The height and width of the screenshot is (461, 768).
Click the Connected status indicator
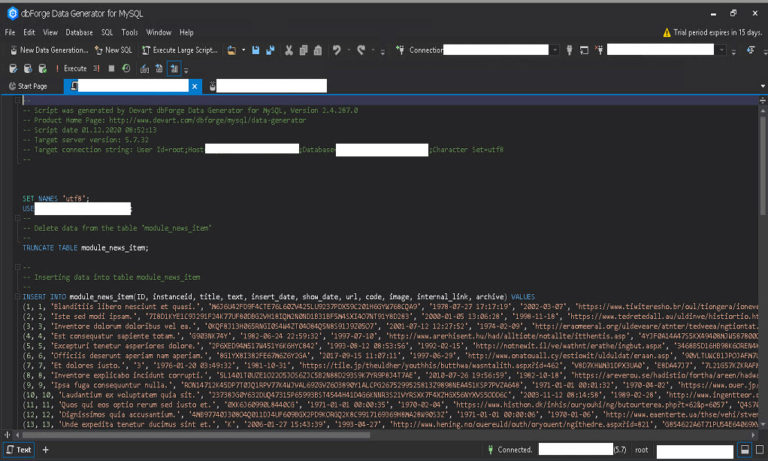tap(509, 450)
